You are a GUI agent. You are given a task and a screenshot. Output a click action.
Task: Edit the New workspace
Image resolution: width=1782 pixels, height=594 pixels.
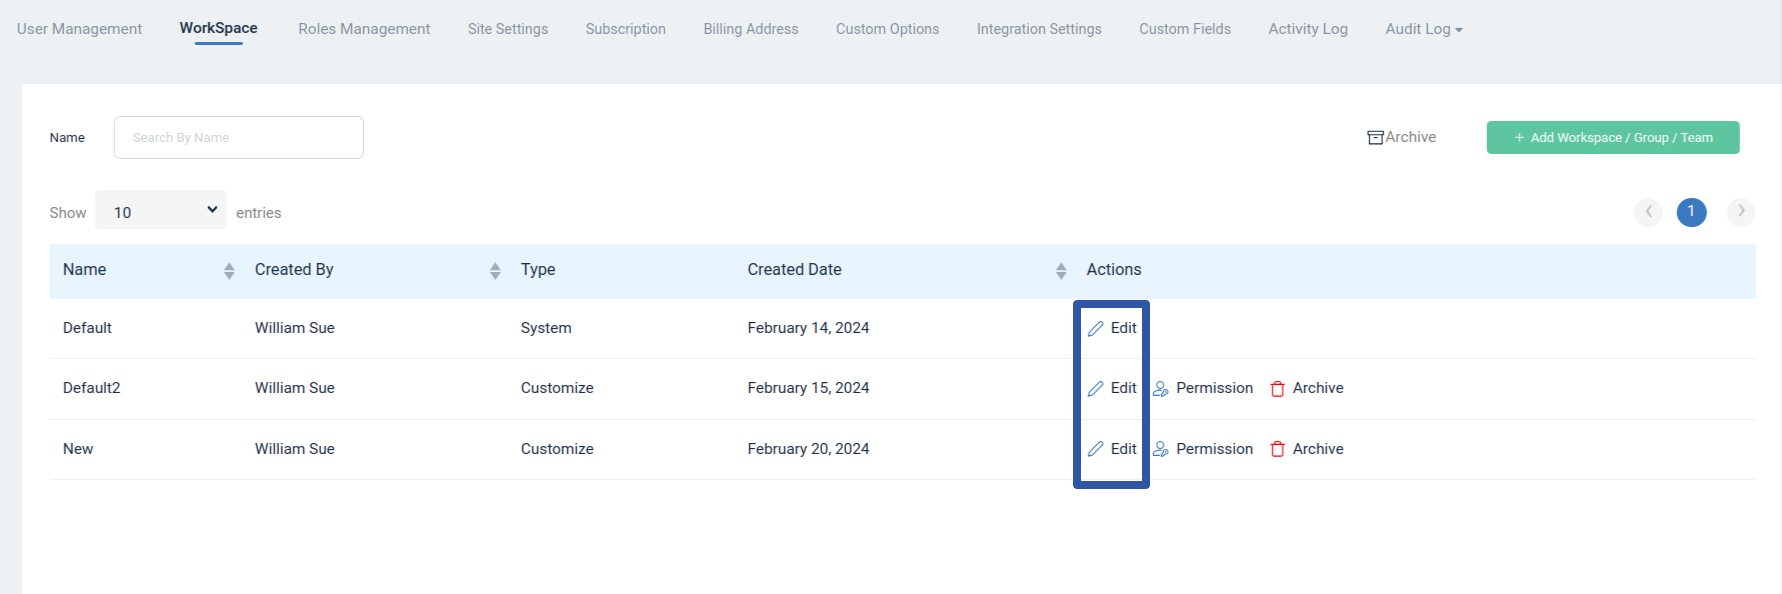[1112, 449]
